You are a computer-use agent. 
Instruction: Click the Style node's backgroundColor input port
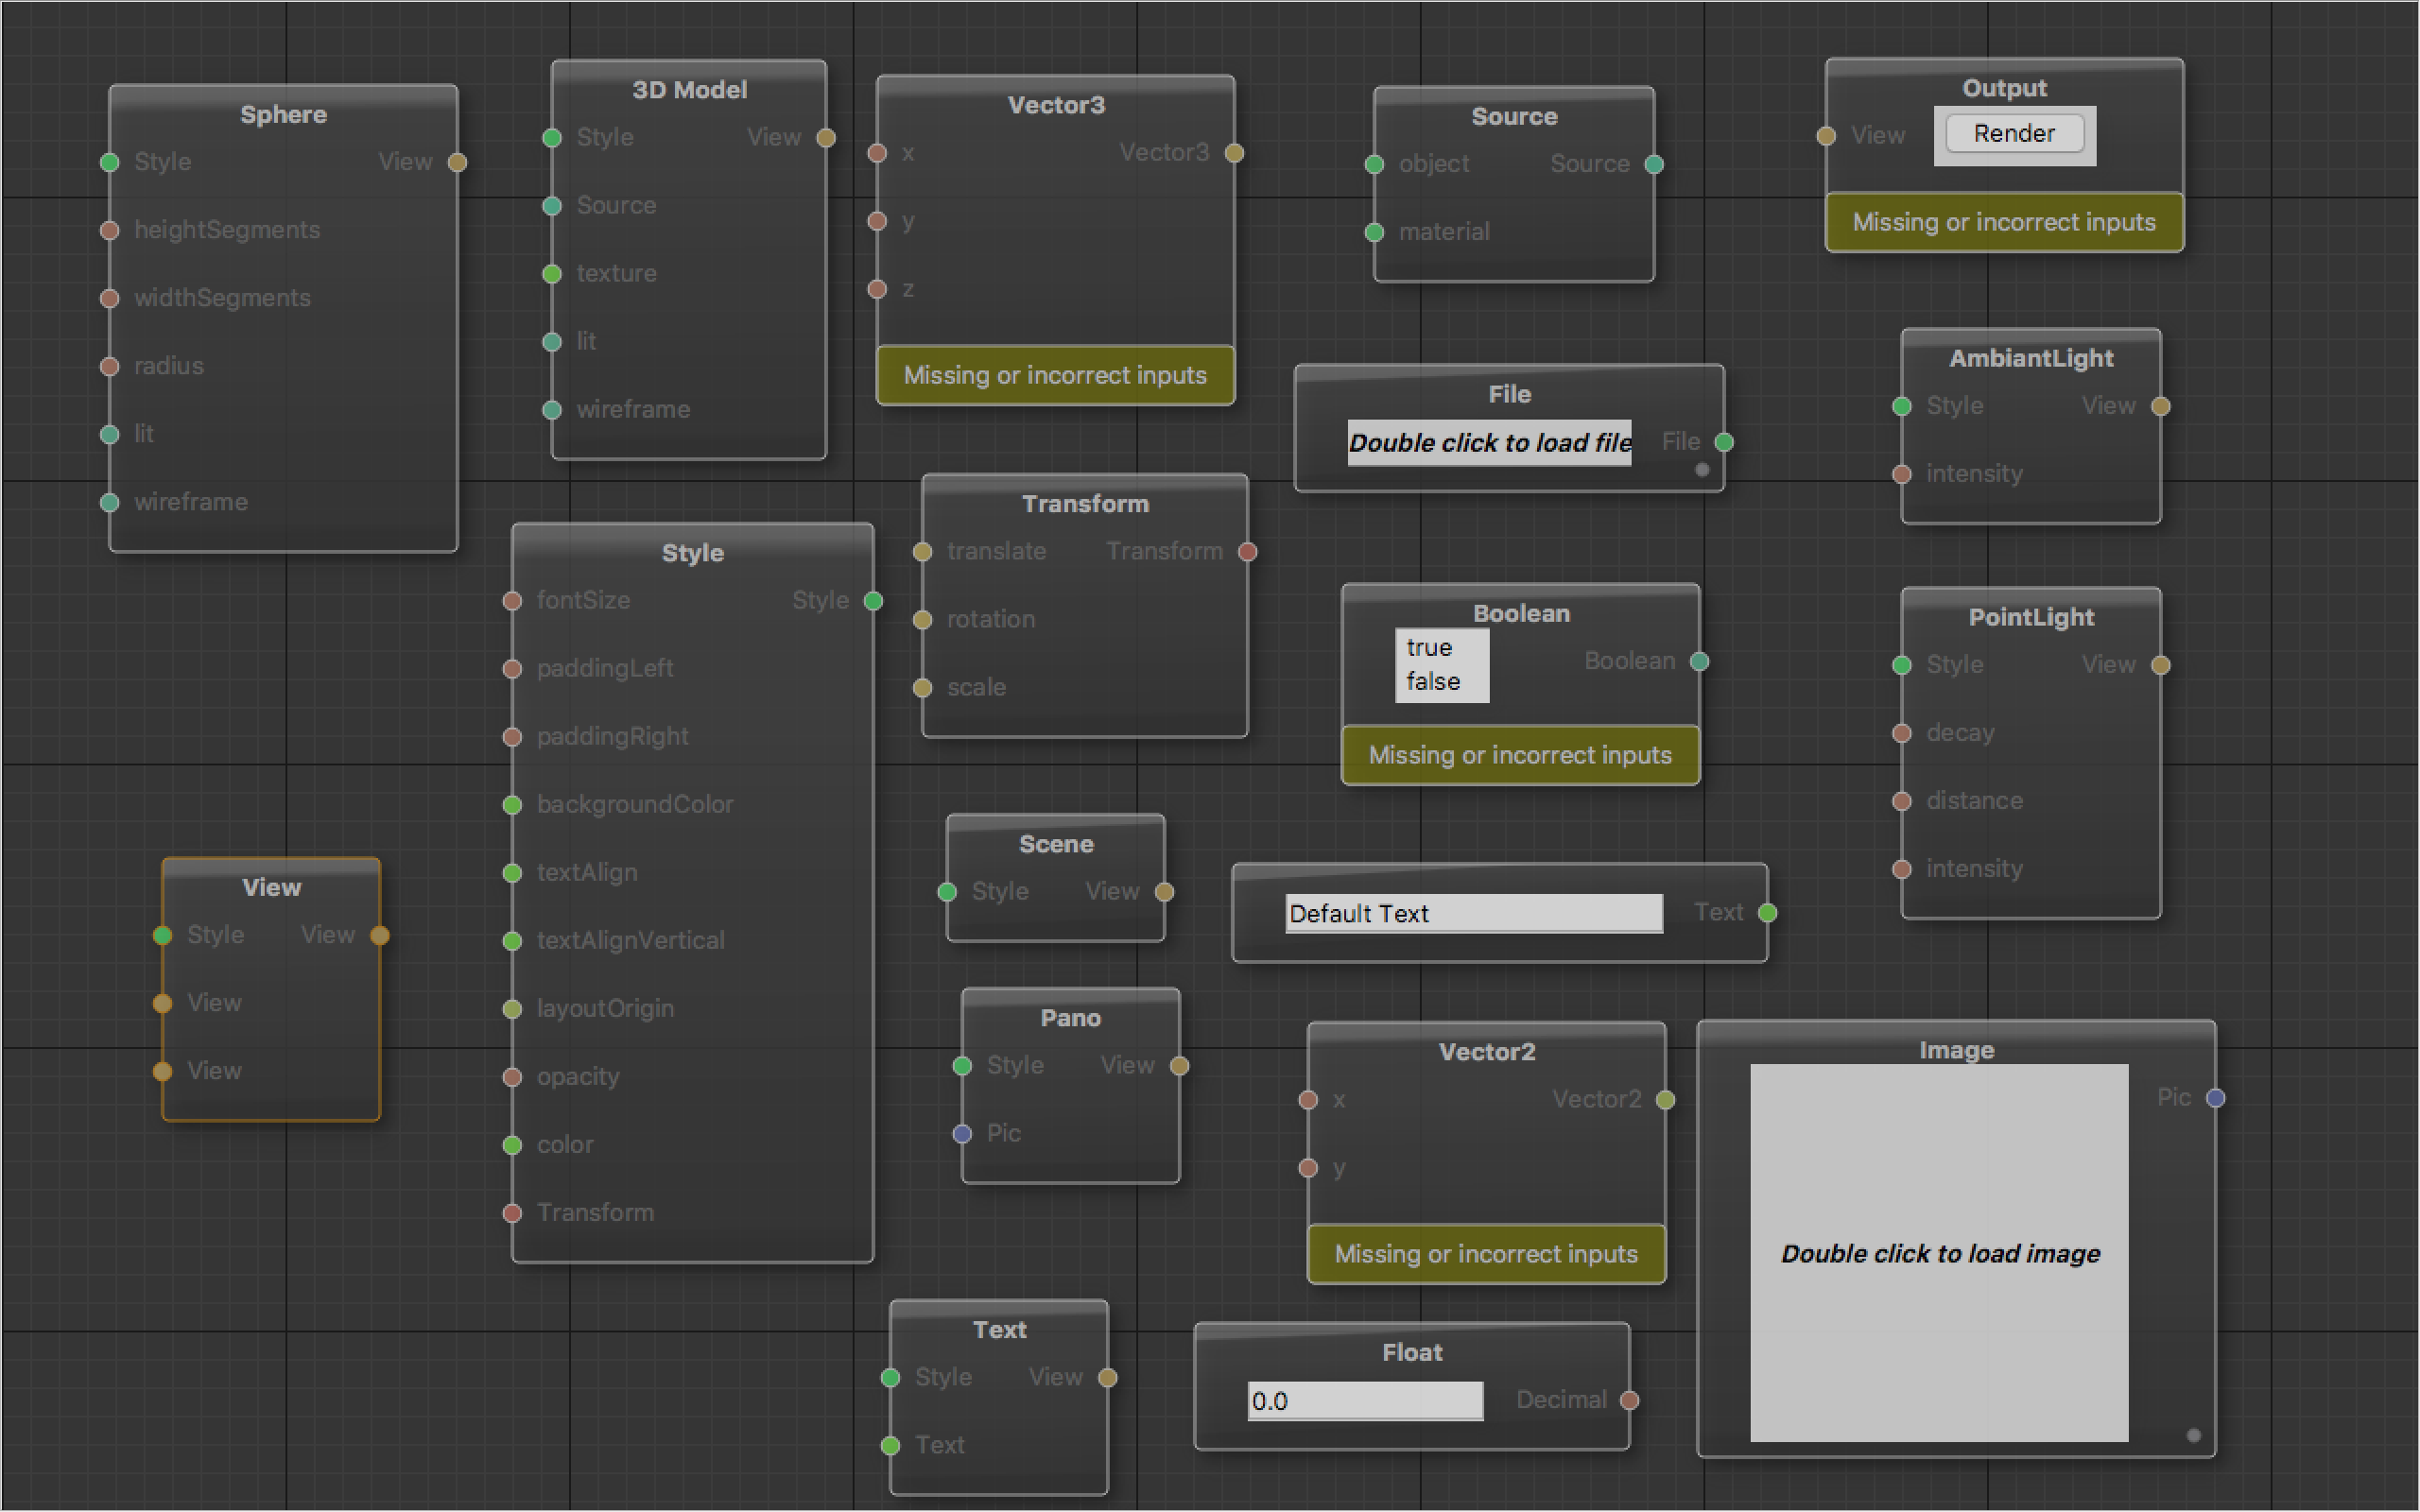pos(512,805)
